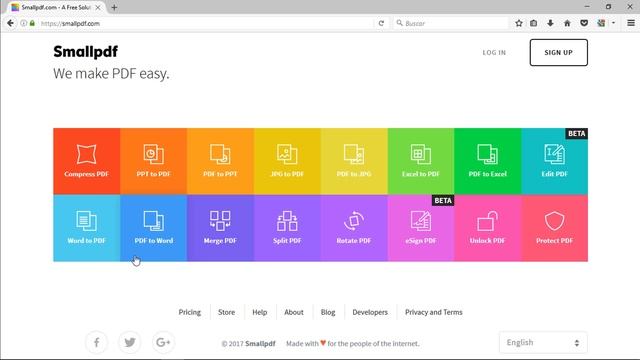Close the Smallpdf.com tab

[x=98, y=7]
